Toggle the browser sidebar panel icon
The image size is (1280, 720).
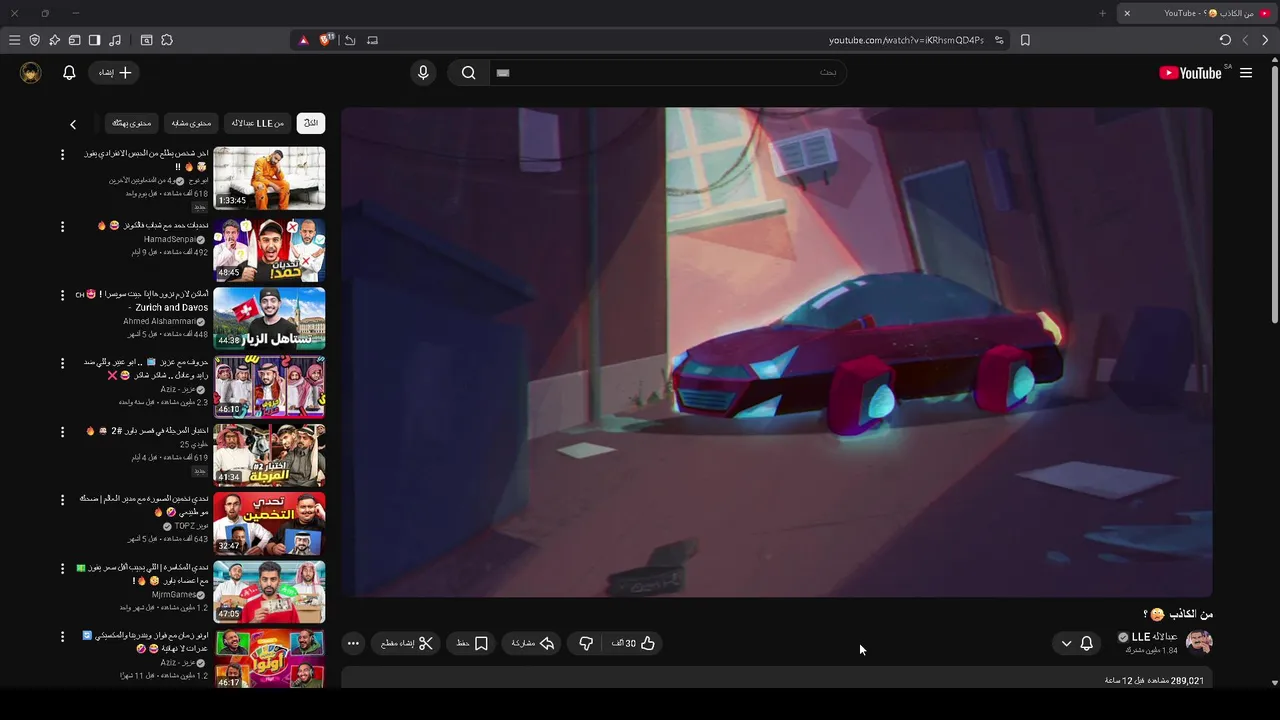pos(94,40)
